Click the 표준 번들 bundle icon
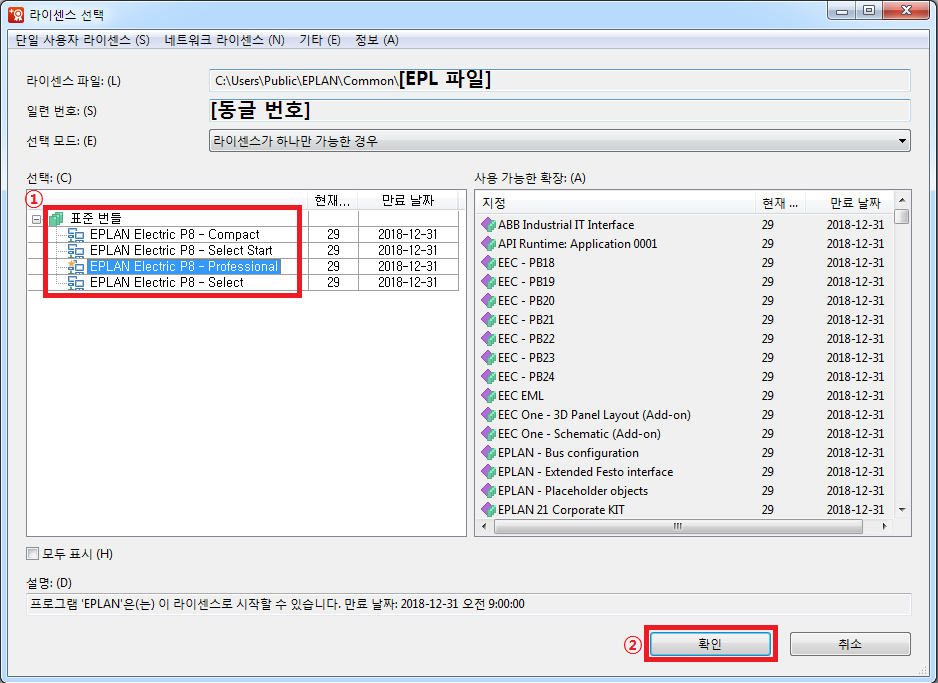The image size is (938, 683). [x=56, y=219]
